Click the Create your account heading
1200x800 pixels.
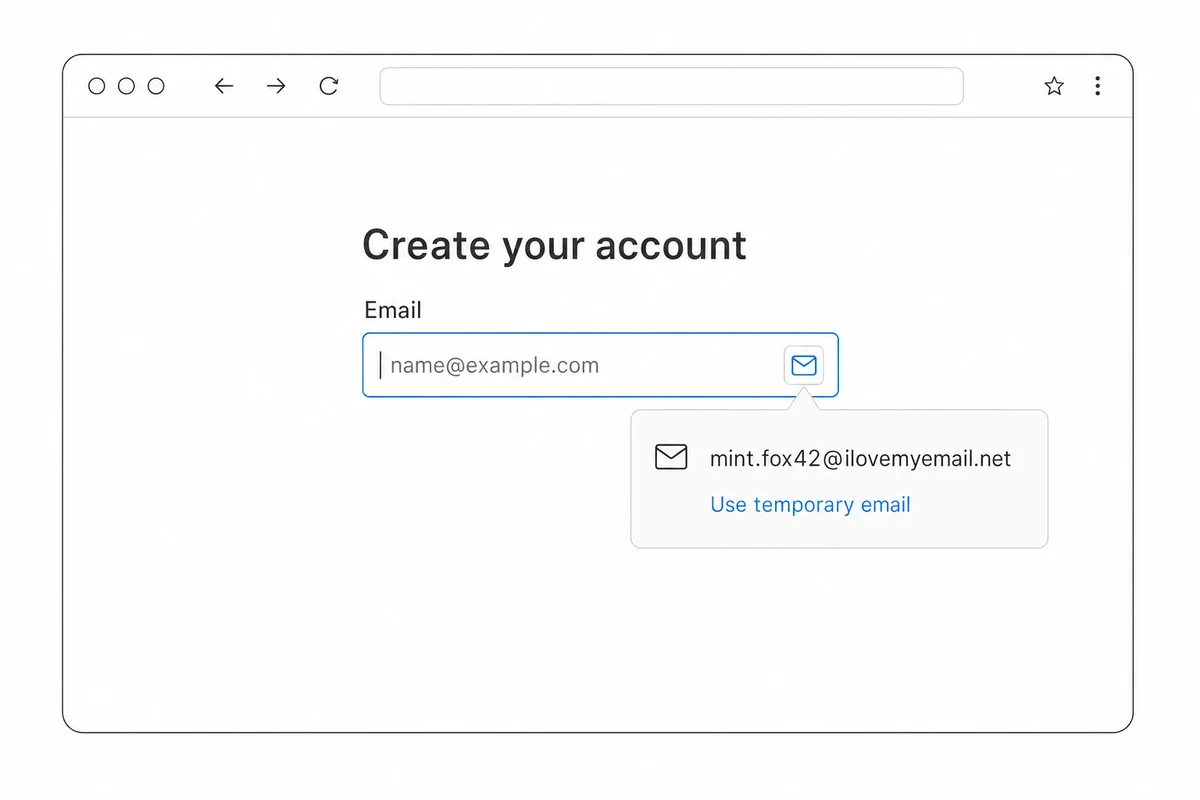point(554,245)
